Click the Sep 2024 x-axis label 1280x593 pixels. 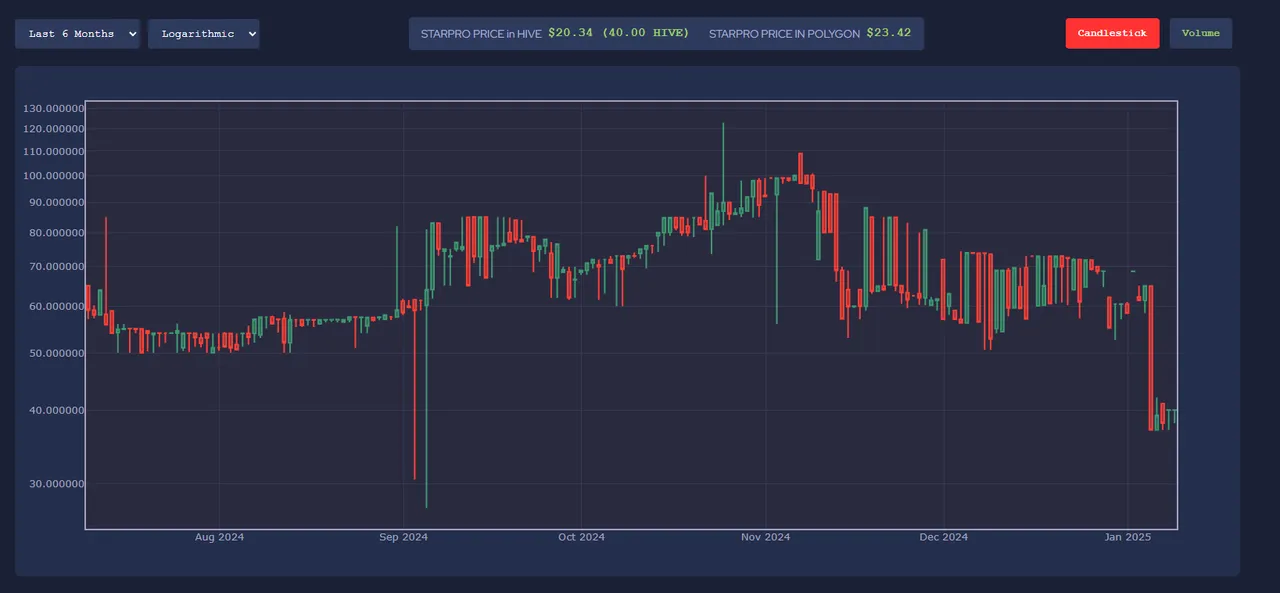[403, 537]
